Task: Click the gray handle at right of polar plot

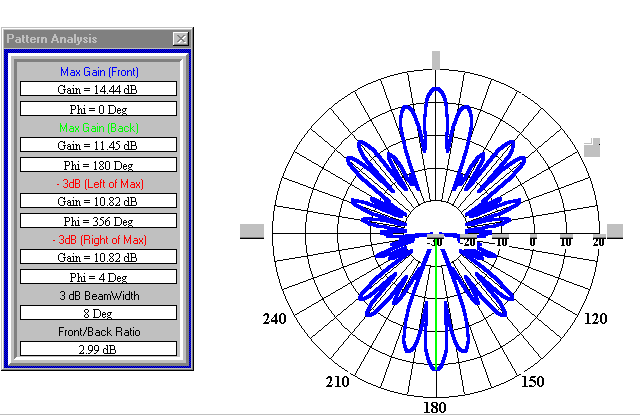Action: click(x=615, y=231)
